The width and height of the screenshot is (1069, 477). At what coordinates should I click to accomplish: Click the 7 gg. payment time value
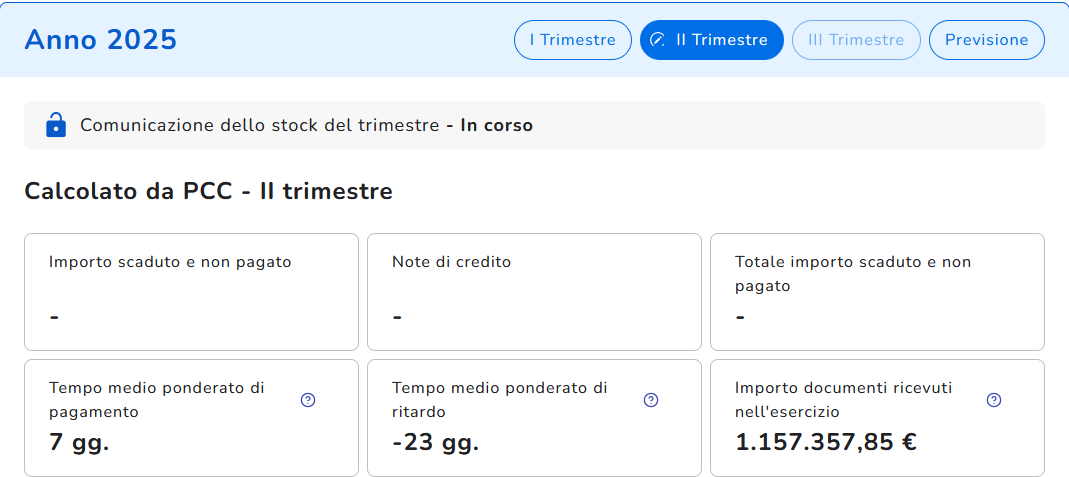(x=79, y=442)
